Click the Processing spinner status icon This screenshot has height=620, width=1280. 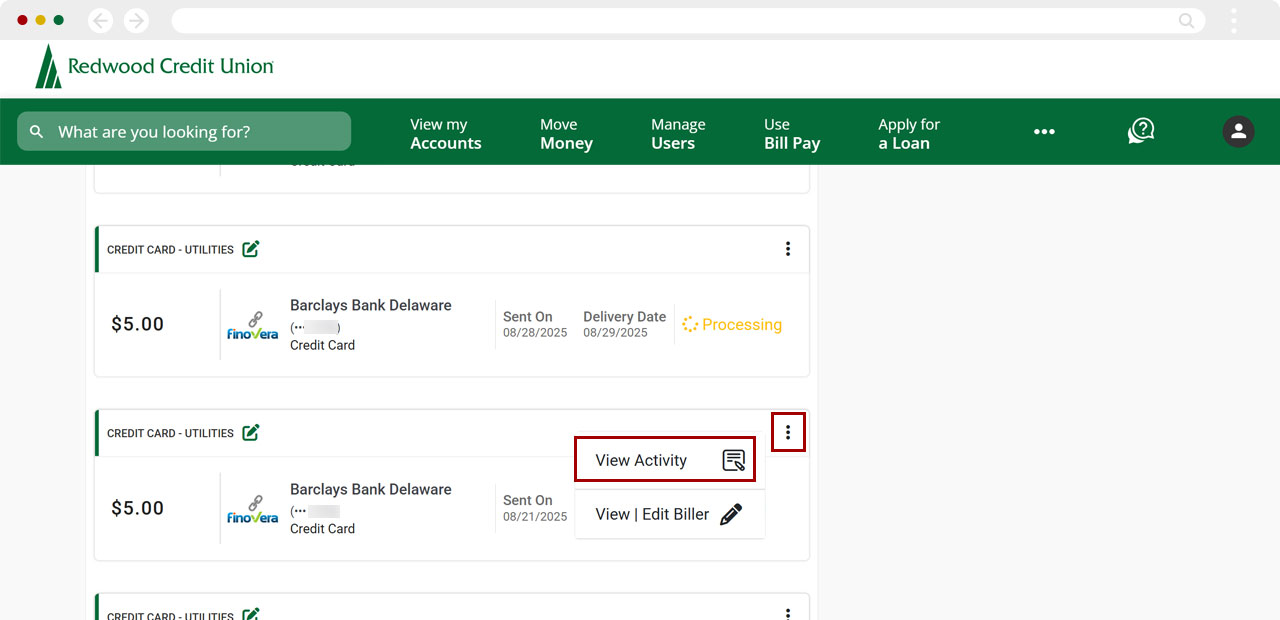click(690, 324)
